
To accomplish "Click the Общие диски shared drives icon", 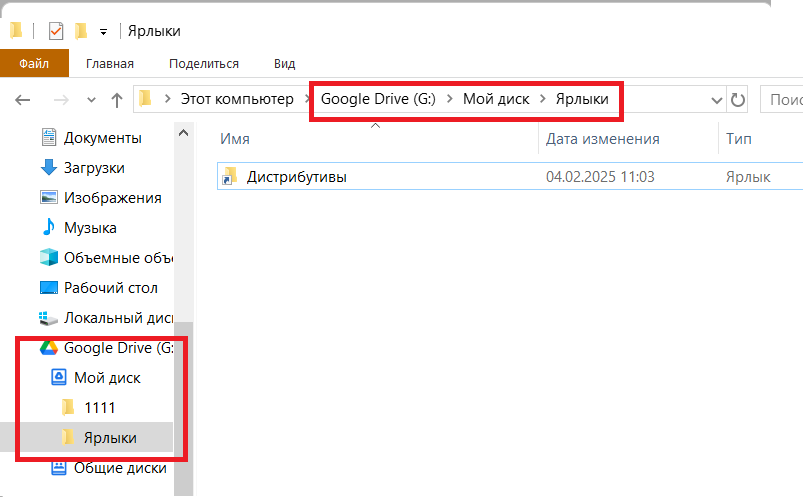I will tap(59, 468).
